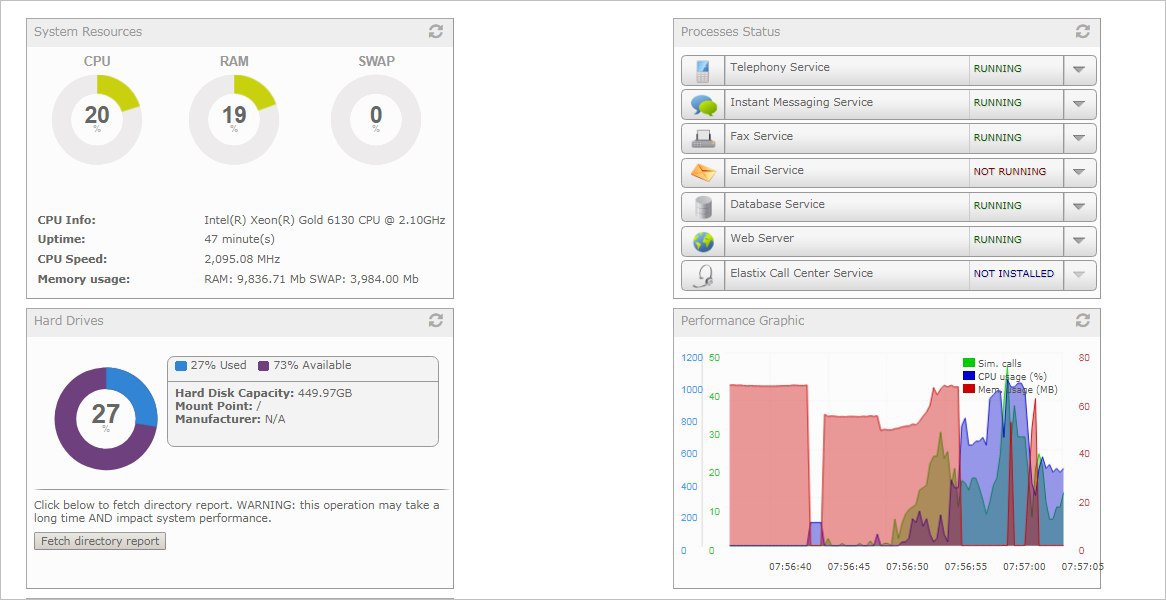The image size is (1166, 600).
Task: Click the Web Server globe icon
Action: pyautogui.click(x=703, y=242)
